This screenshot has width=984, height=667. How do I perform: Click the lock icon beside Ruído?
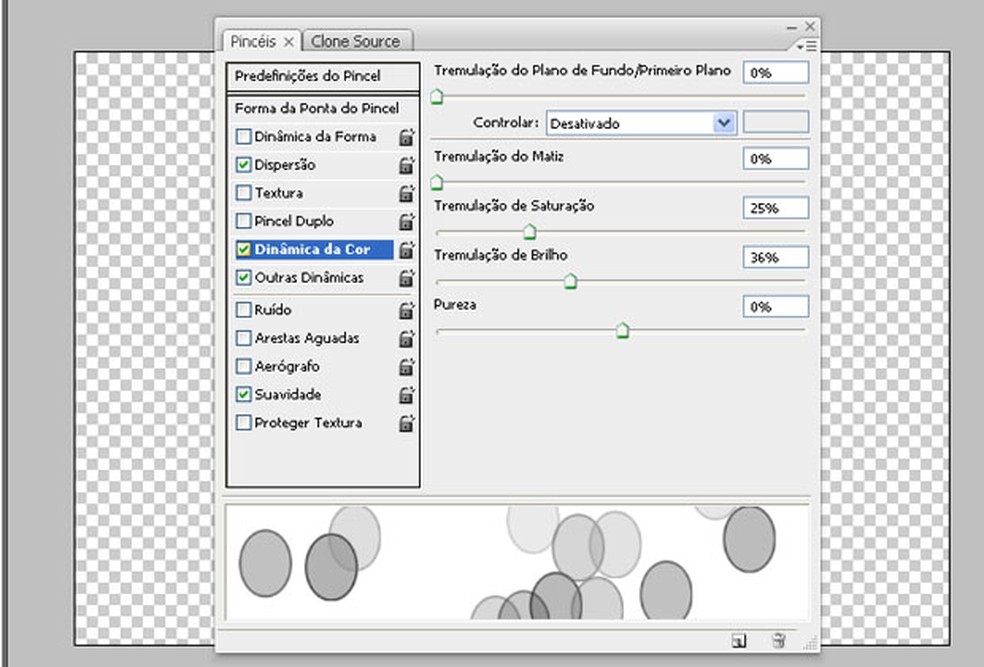(407, 310)
